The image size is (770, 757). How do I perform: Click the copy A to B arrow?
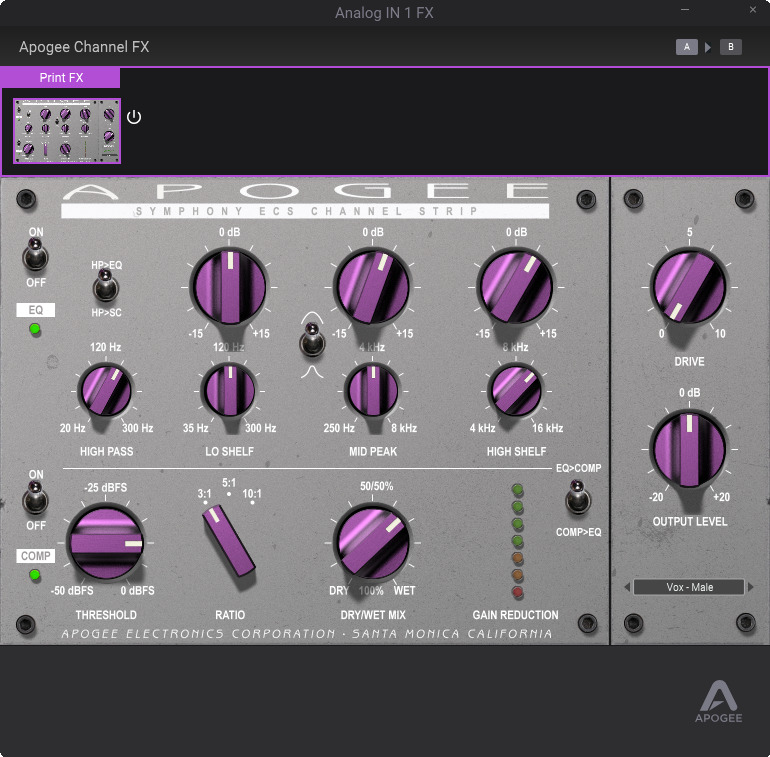tap(708, 47)
